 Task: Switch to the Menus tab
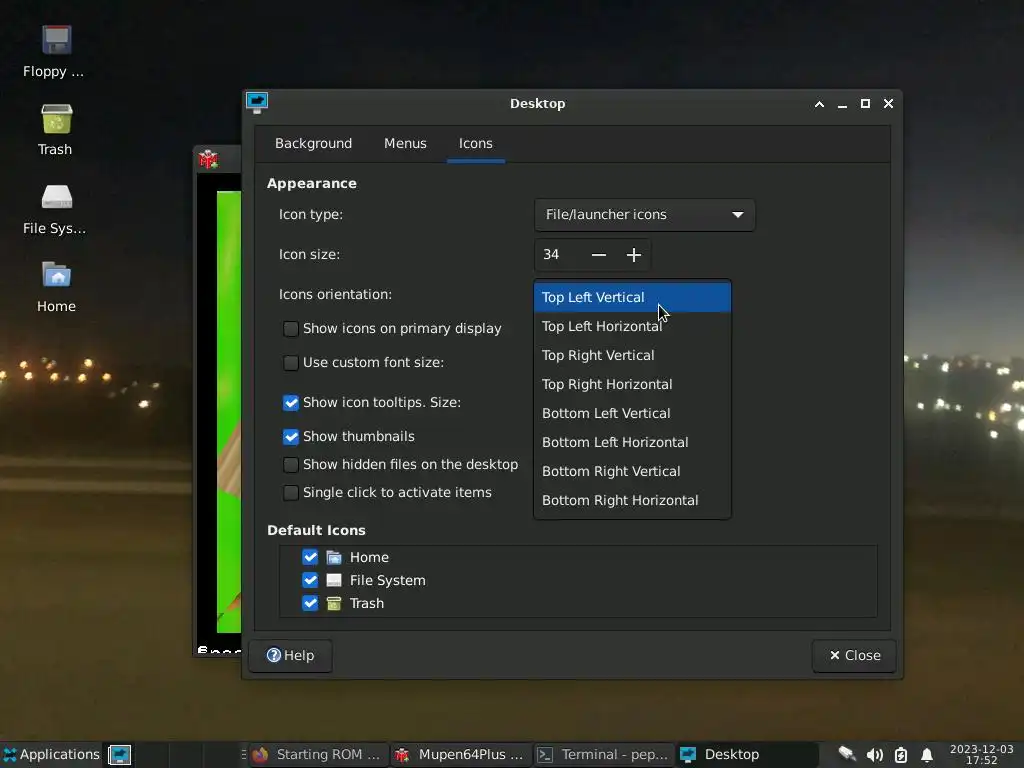coord(405,144)
